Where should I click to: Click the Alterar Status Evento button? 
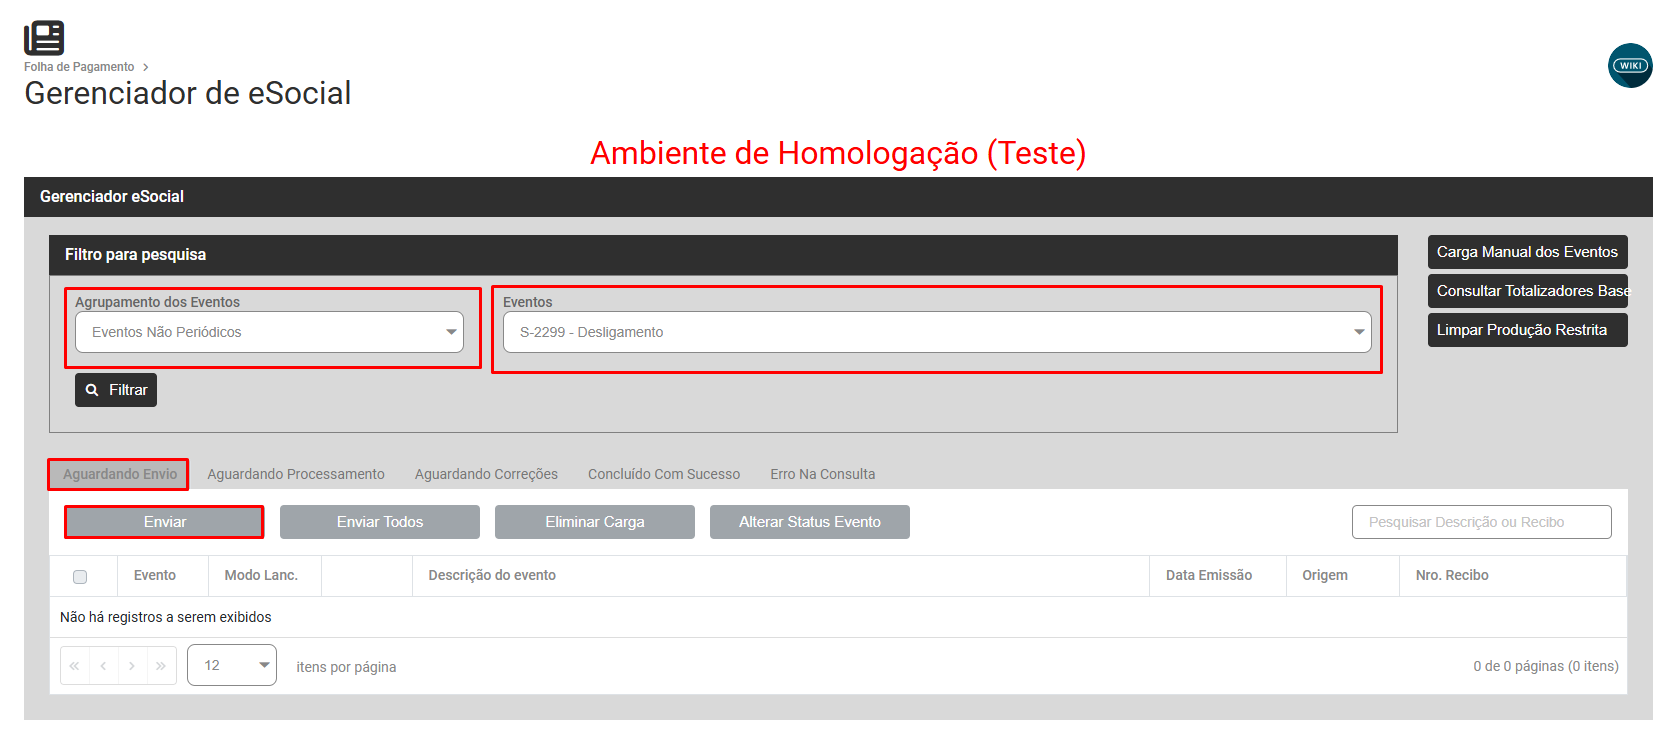[810, 522]
